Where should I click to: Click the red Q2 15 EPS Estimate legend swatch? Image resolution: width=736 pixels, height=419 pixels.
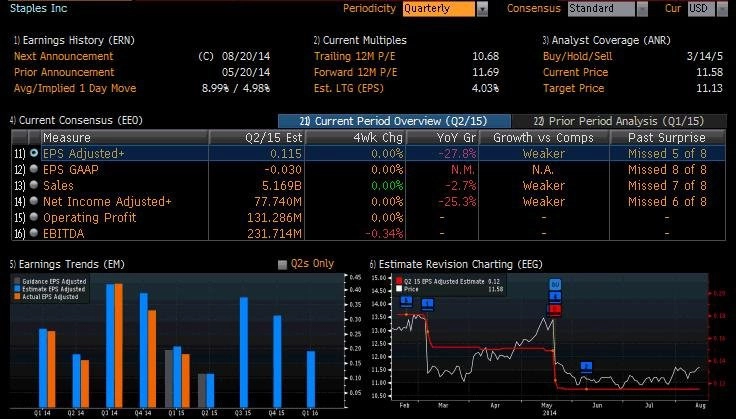pos(399,282)
